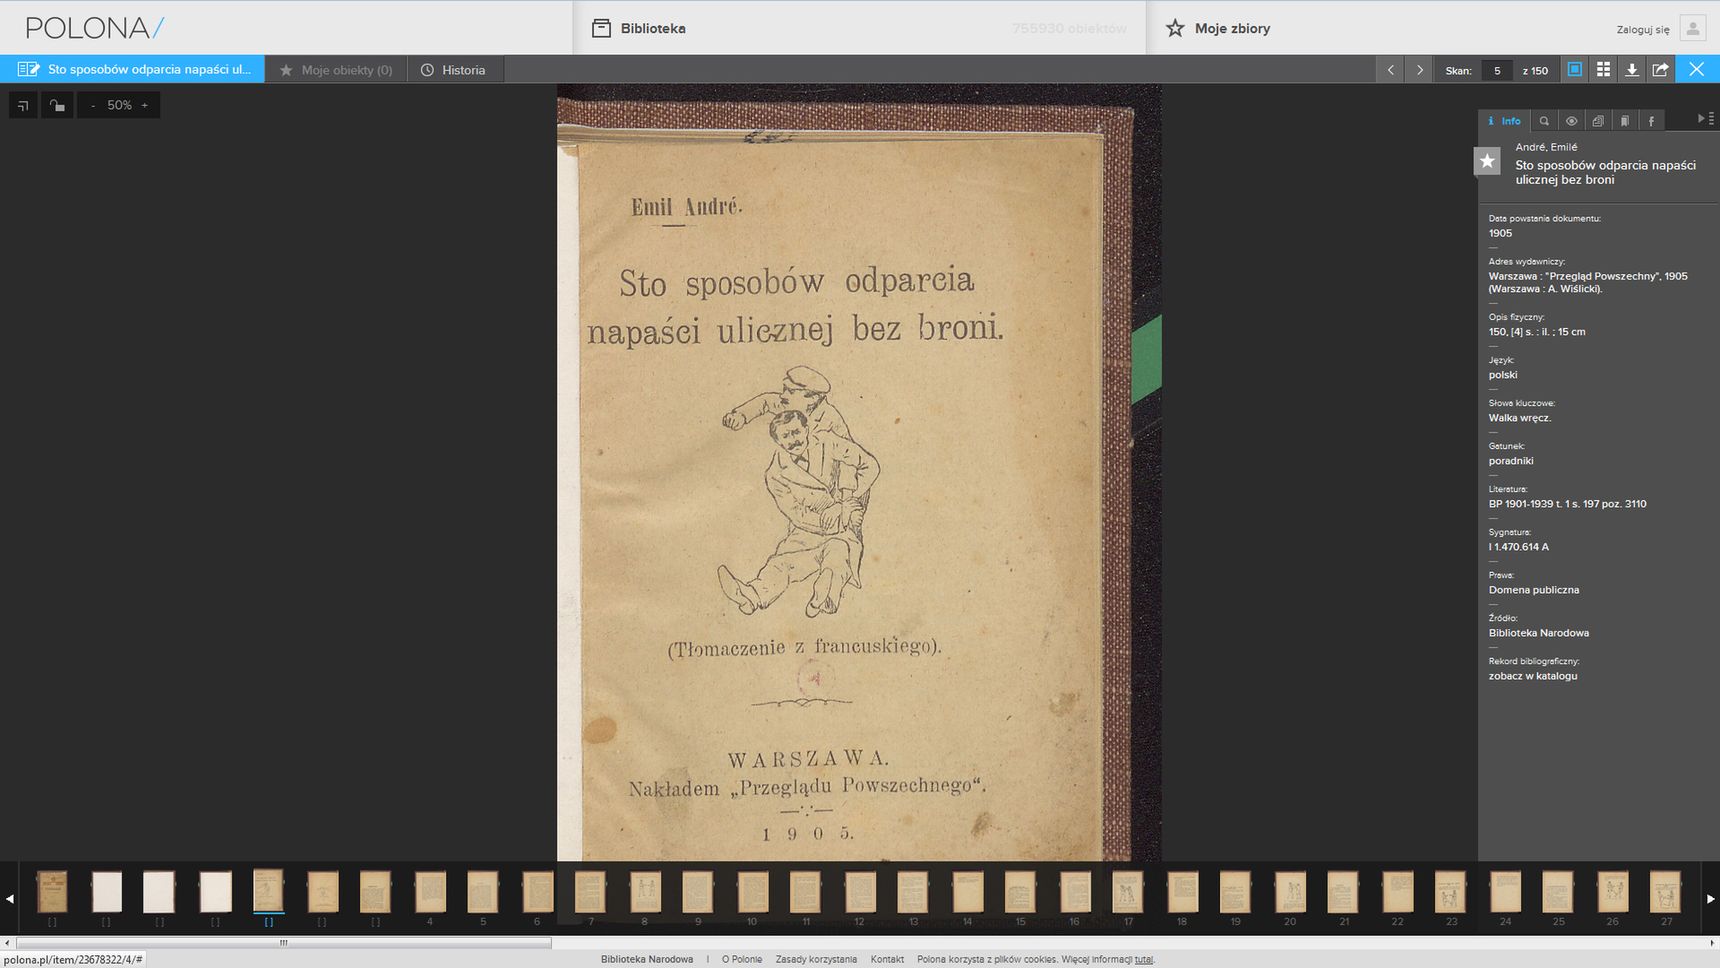
Task: Select the page 4 thumbnail
Action: click(430, 891)
